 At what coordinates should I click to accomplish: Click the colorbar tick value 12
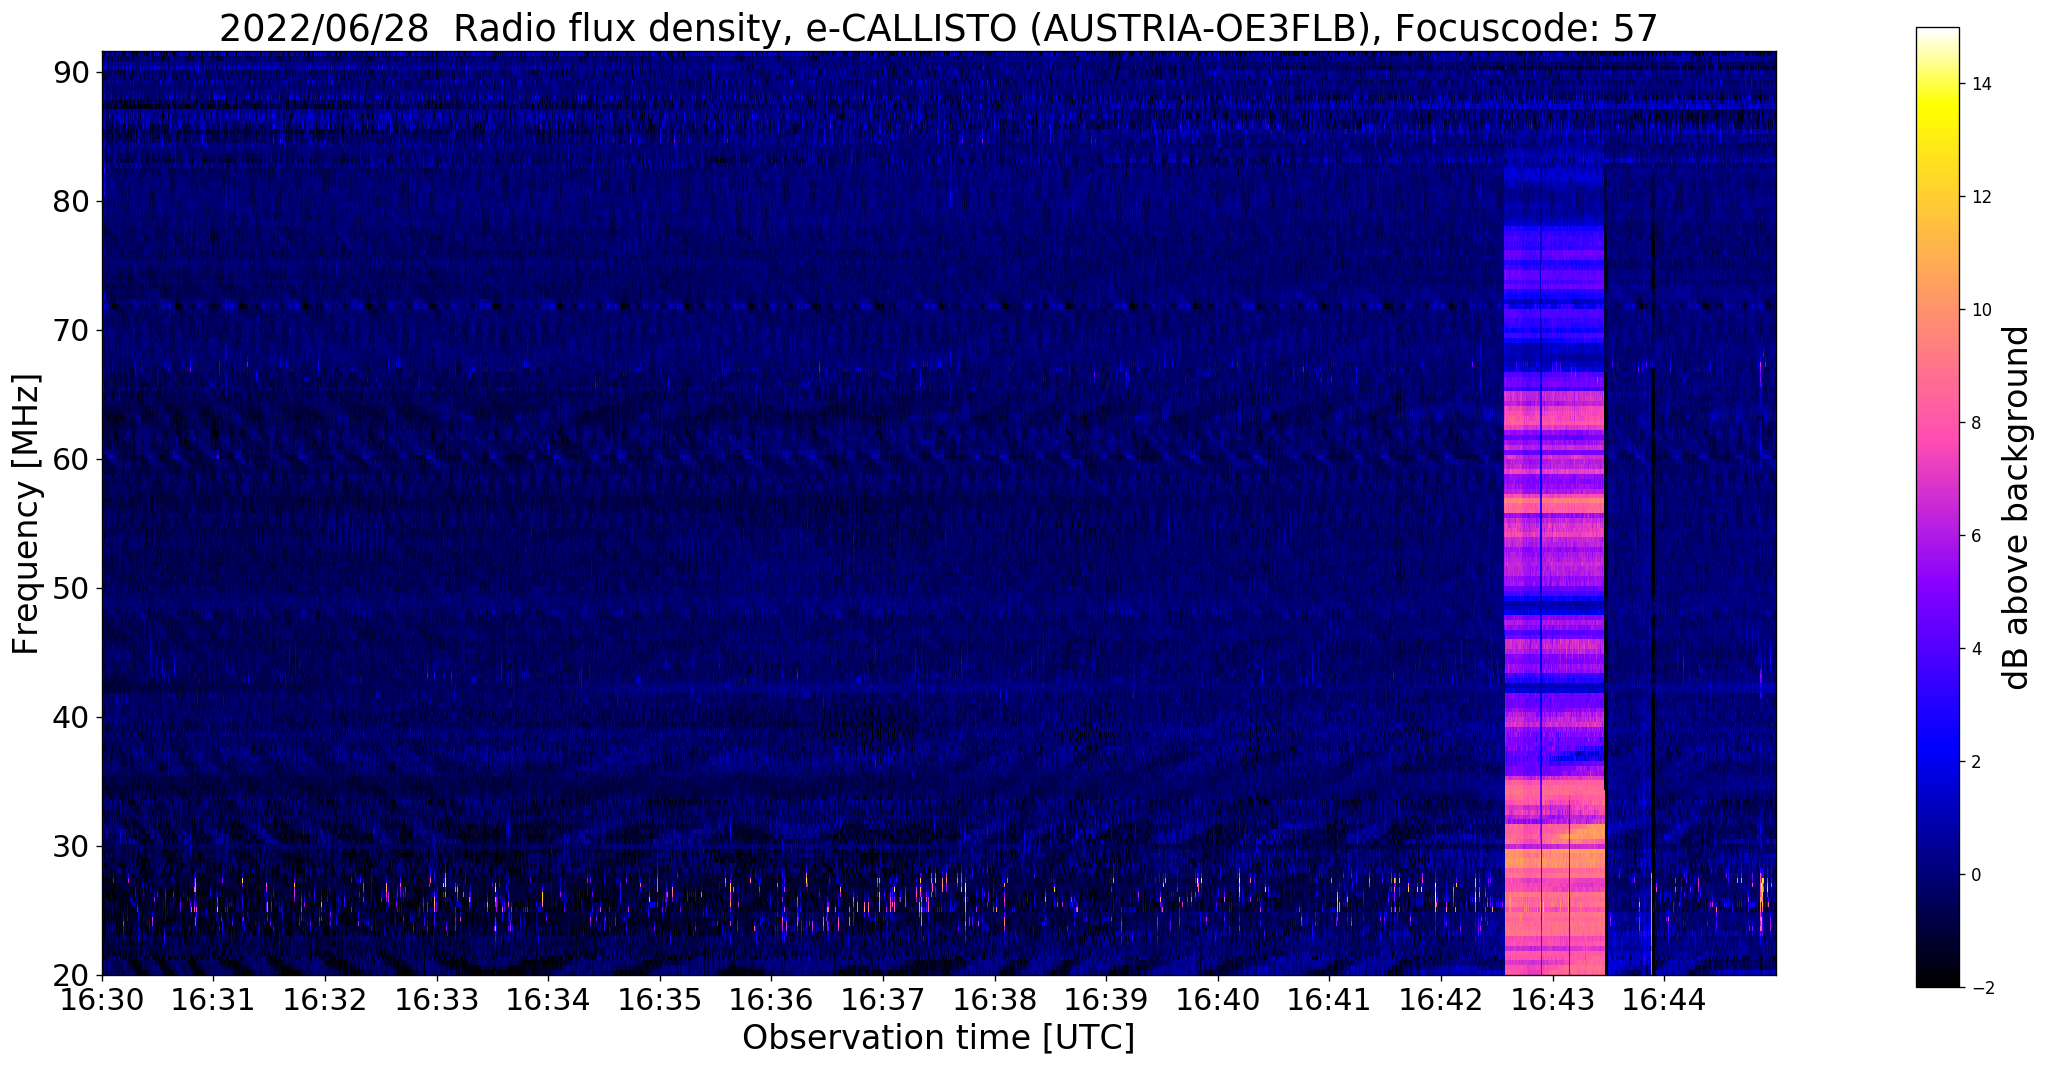click(1980, 197)
